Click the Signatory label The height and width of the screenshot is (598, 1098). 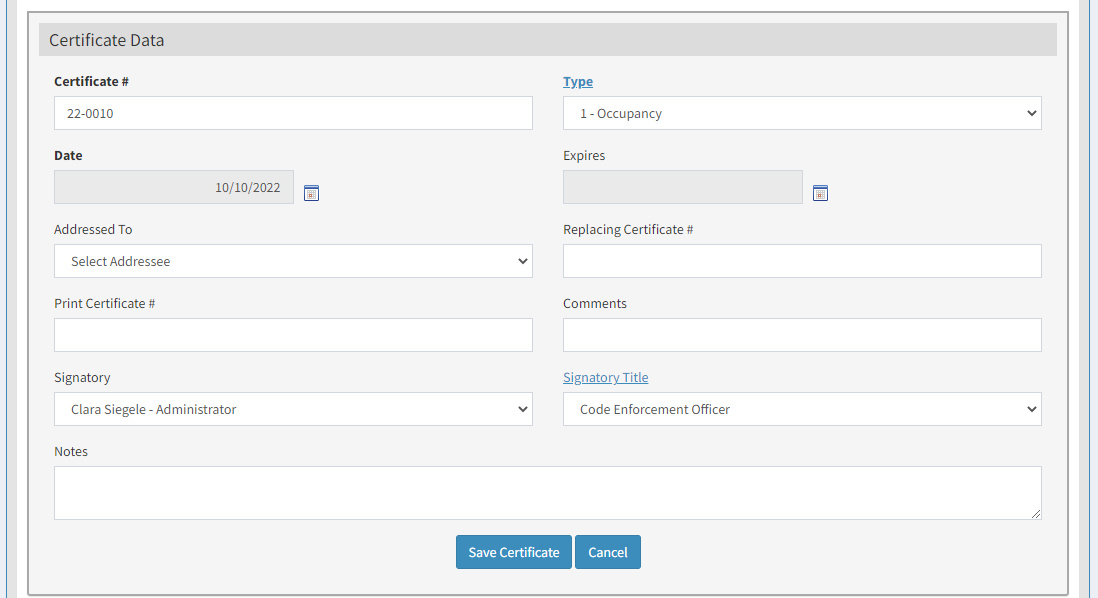coord(82,377)
